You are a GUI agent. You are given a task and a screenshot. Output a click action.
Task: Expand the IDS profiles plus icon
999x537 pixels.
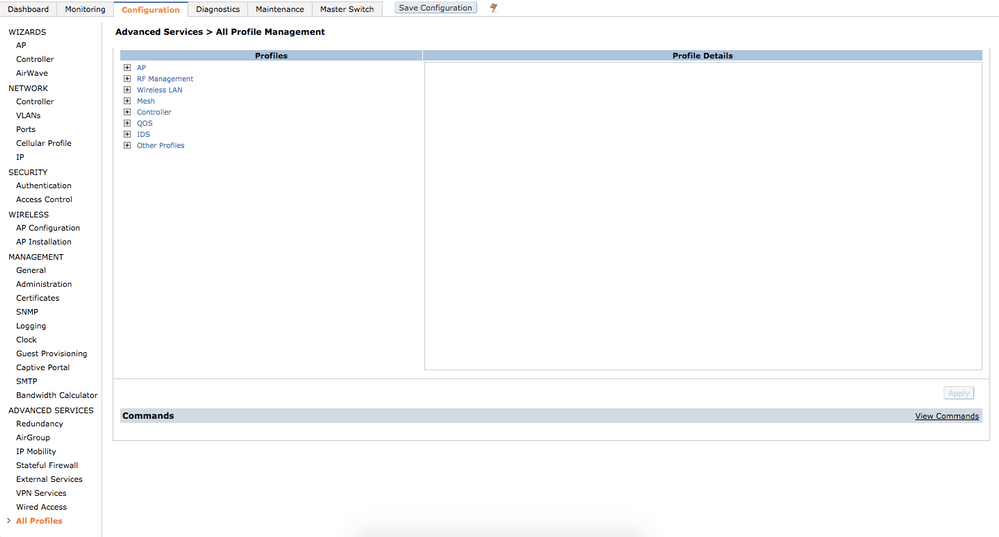pos(127,134)
